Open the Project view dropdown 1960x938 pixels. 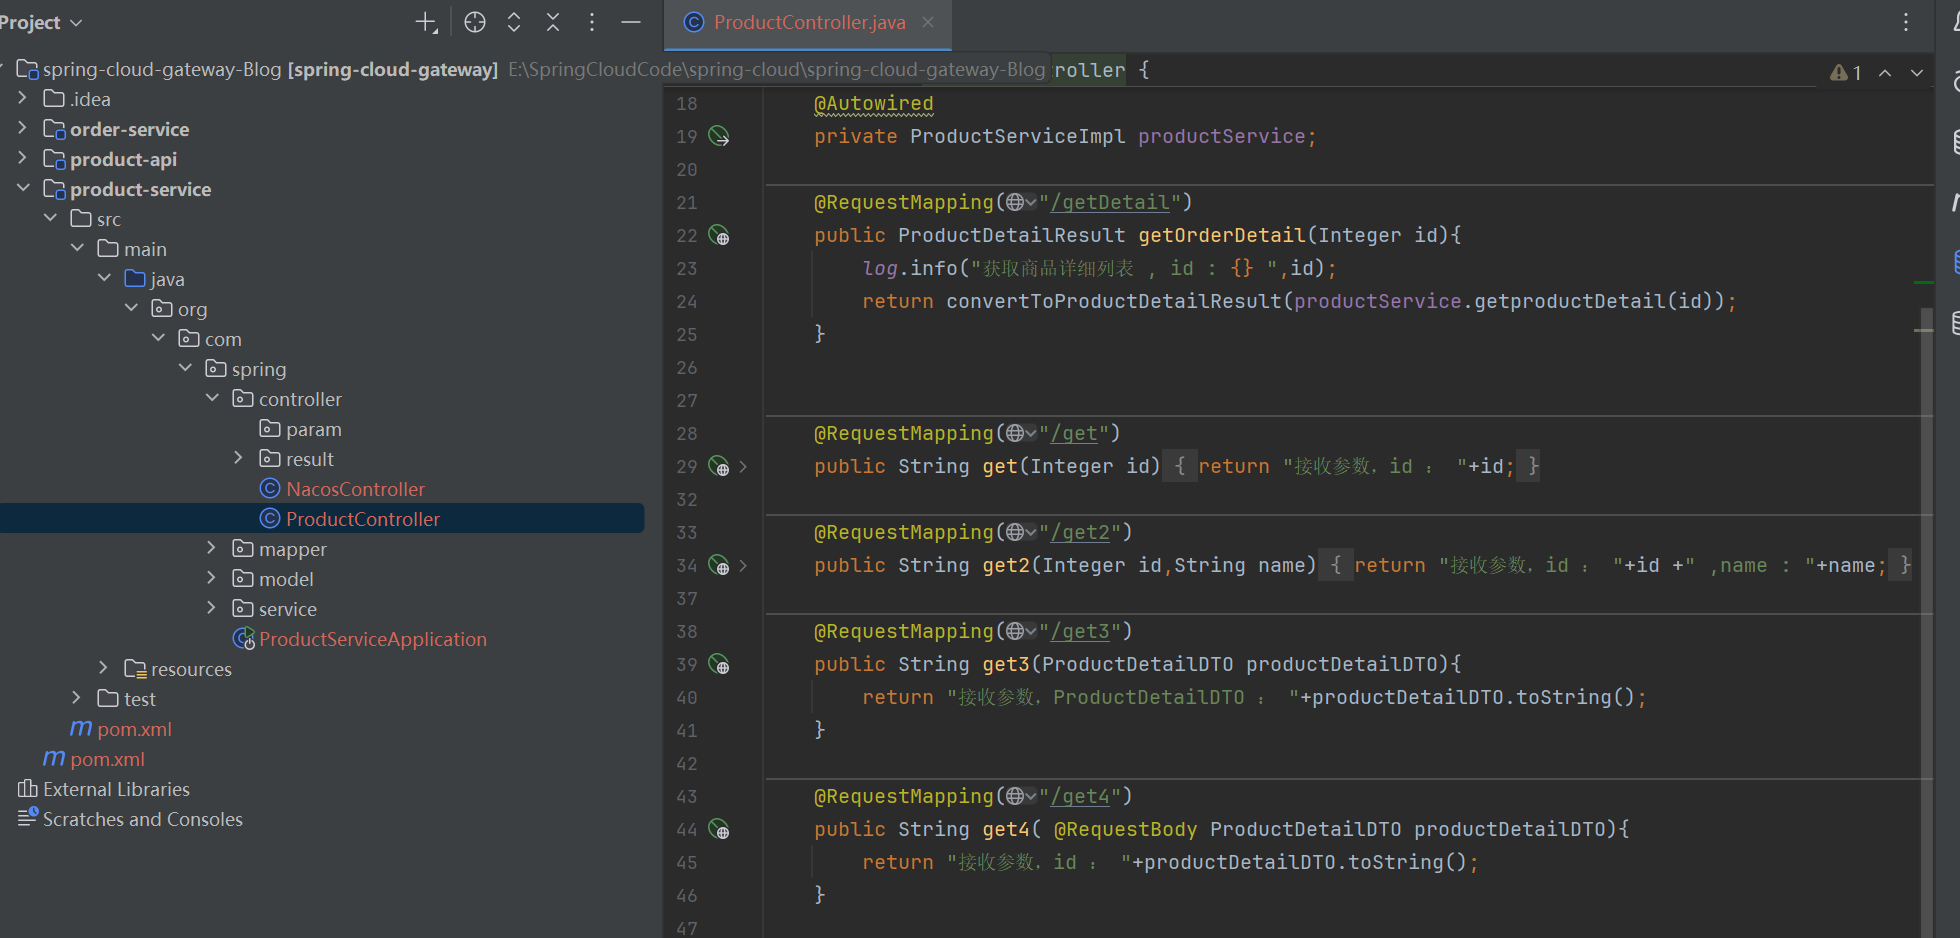coord(42,22)
